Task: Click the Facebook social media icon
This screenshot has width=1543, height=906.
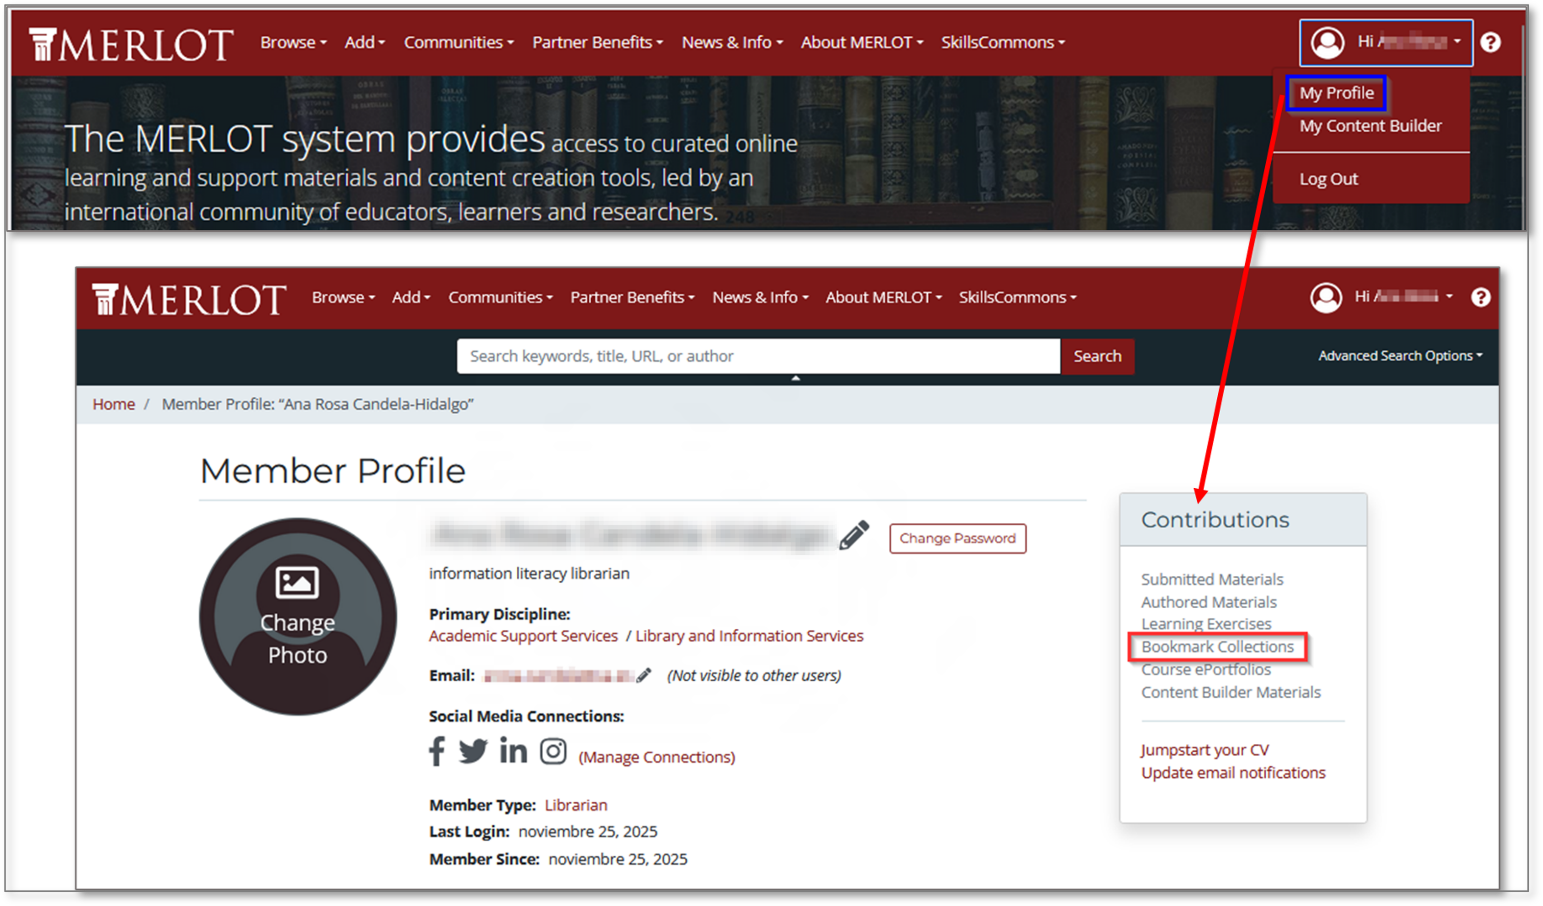Action: (x=437, y=751)
